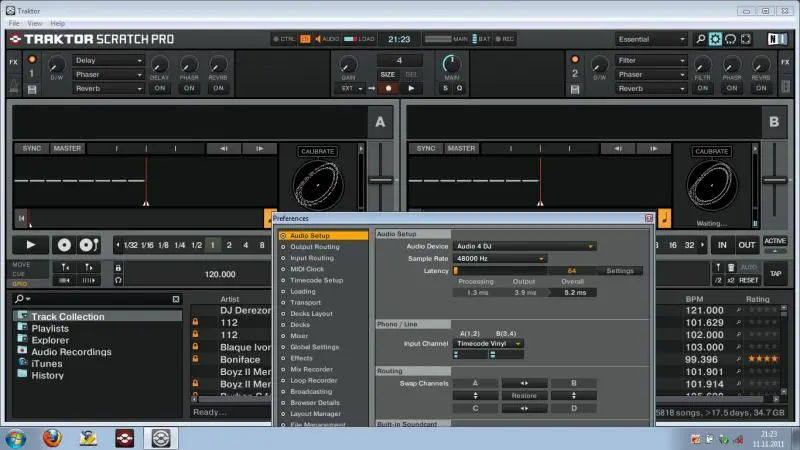800x450 pixels.
Task: Toggle SYNC on Deck A
Action: pos(32,149)
